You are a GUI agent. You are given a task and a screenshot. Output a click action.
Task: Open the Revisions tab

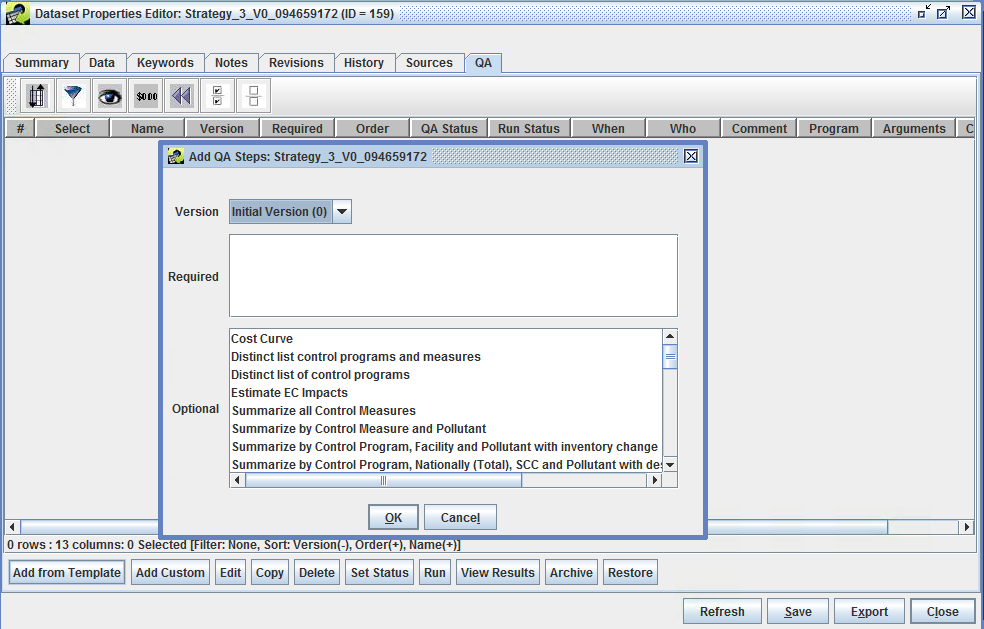(296, 62)
